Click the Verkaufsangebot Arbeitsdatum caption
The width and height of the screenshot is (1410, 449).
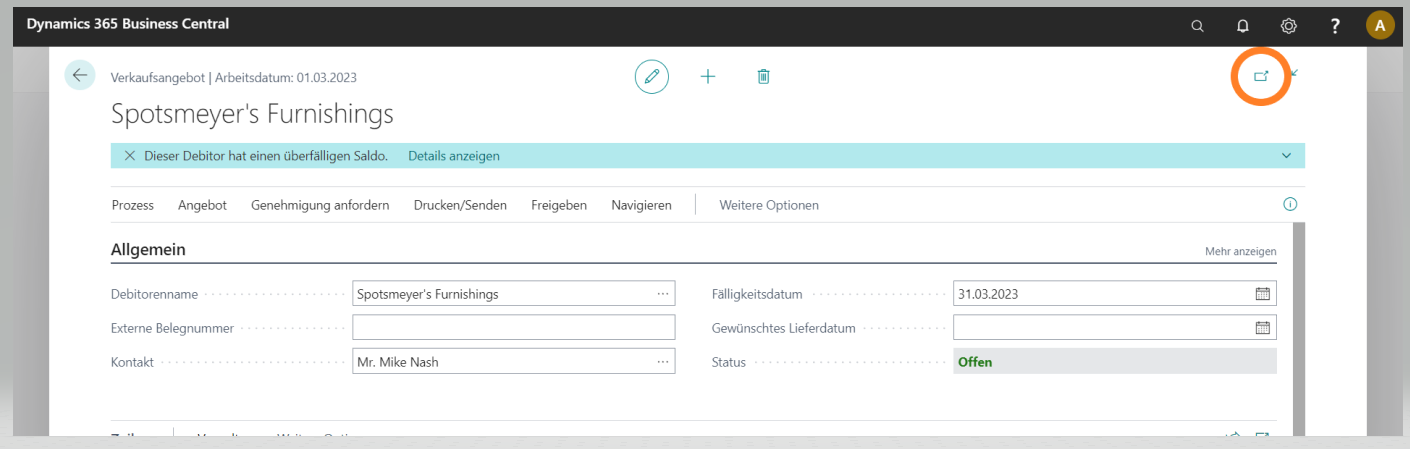point(234,77)
